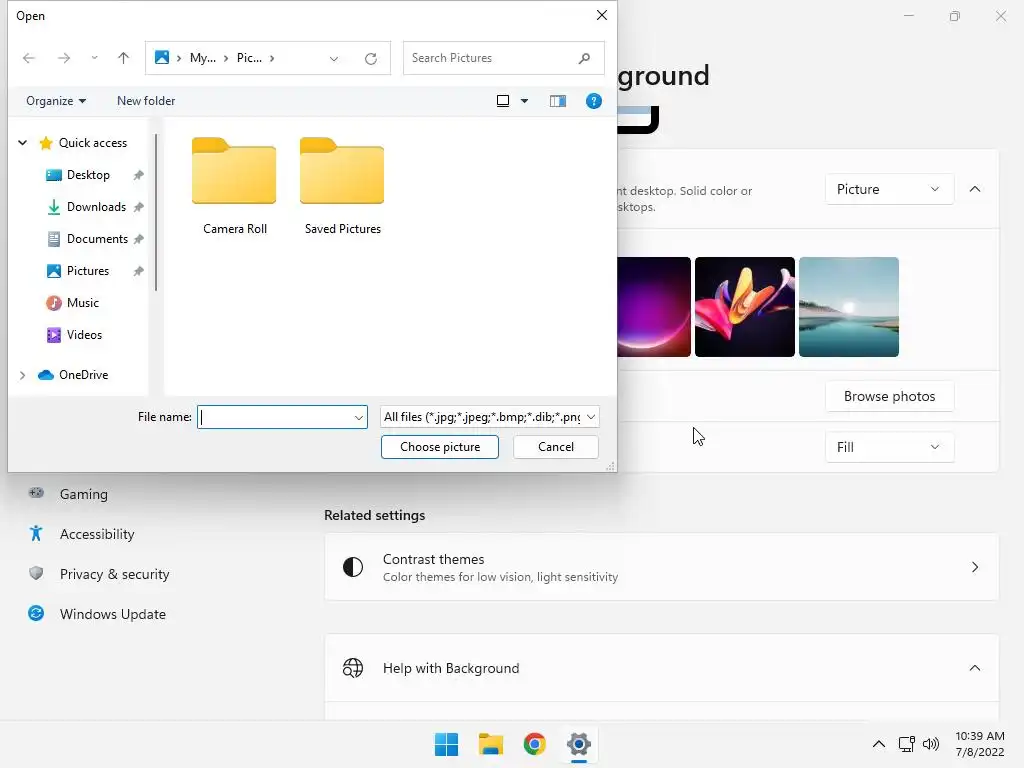Unpin Desktop using pin icon

point(138,175)
